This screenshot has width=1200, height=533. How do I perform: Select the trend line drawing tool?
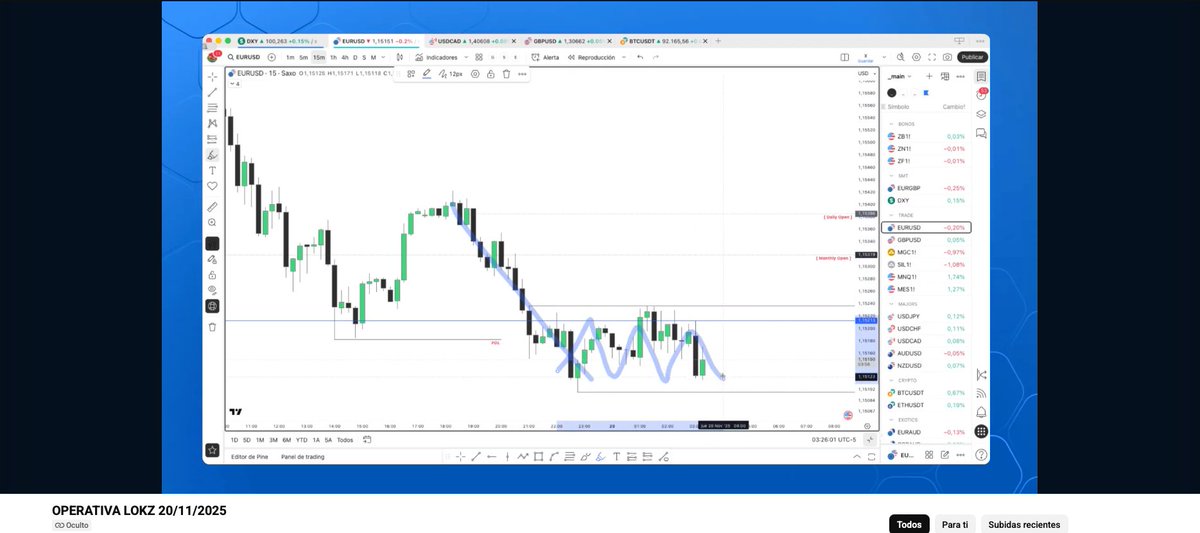[212, 92]
